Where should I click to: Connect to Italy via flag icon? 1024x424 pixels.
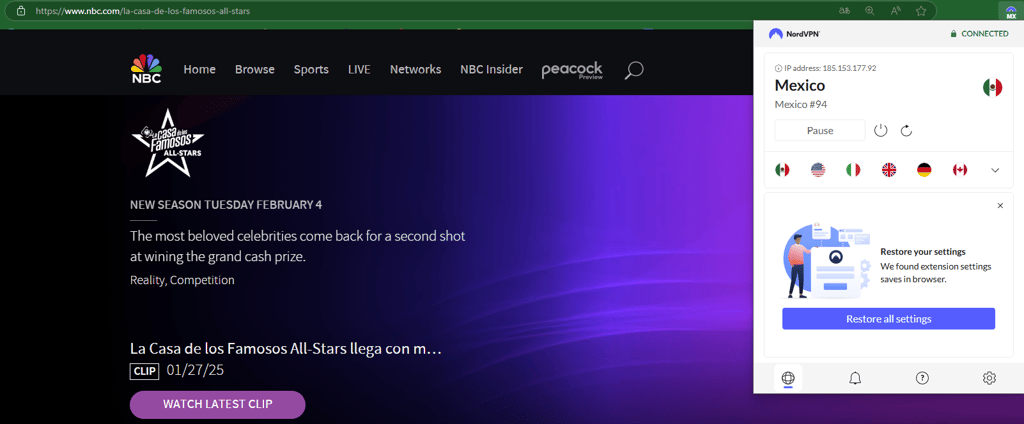pyautogui.click(x=853, y=170)
